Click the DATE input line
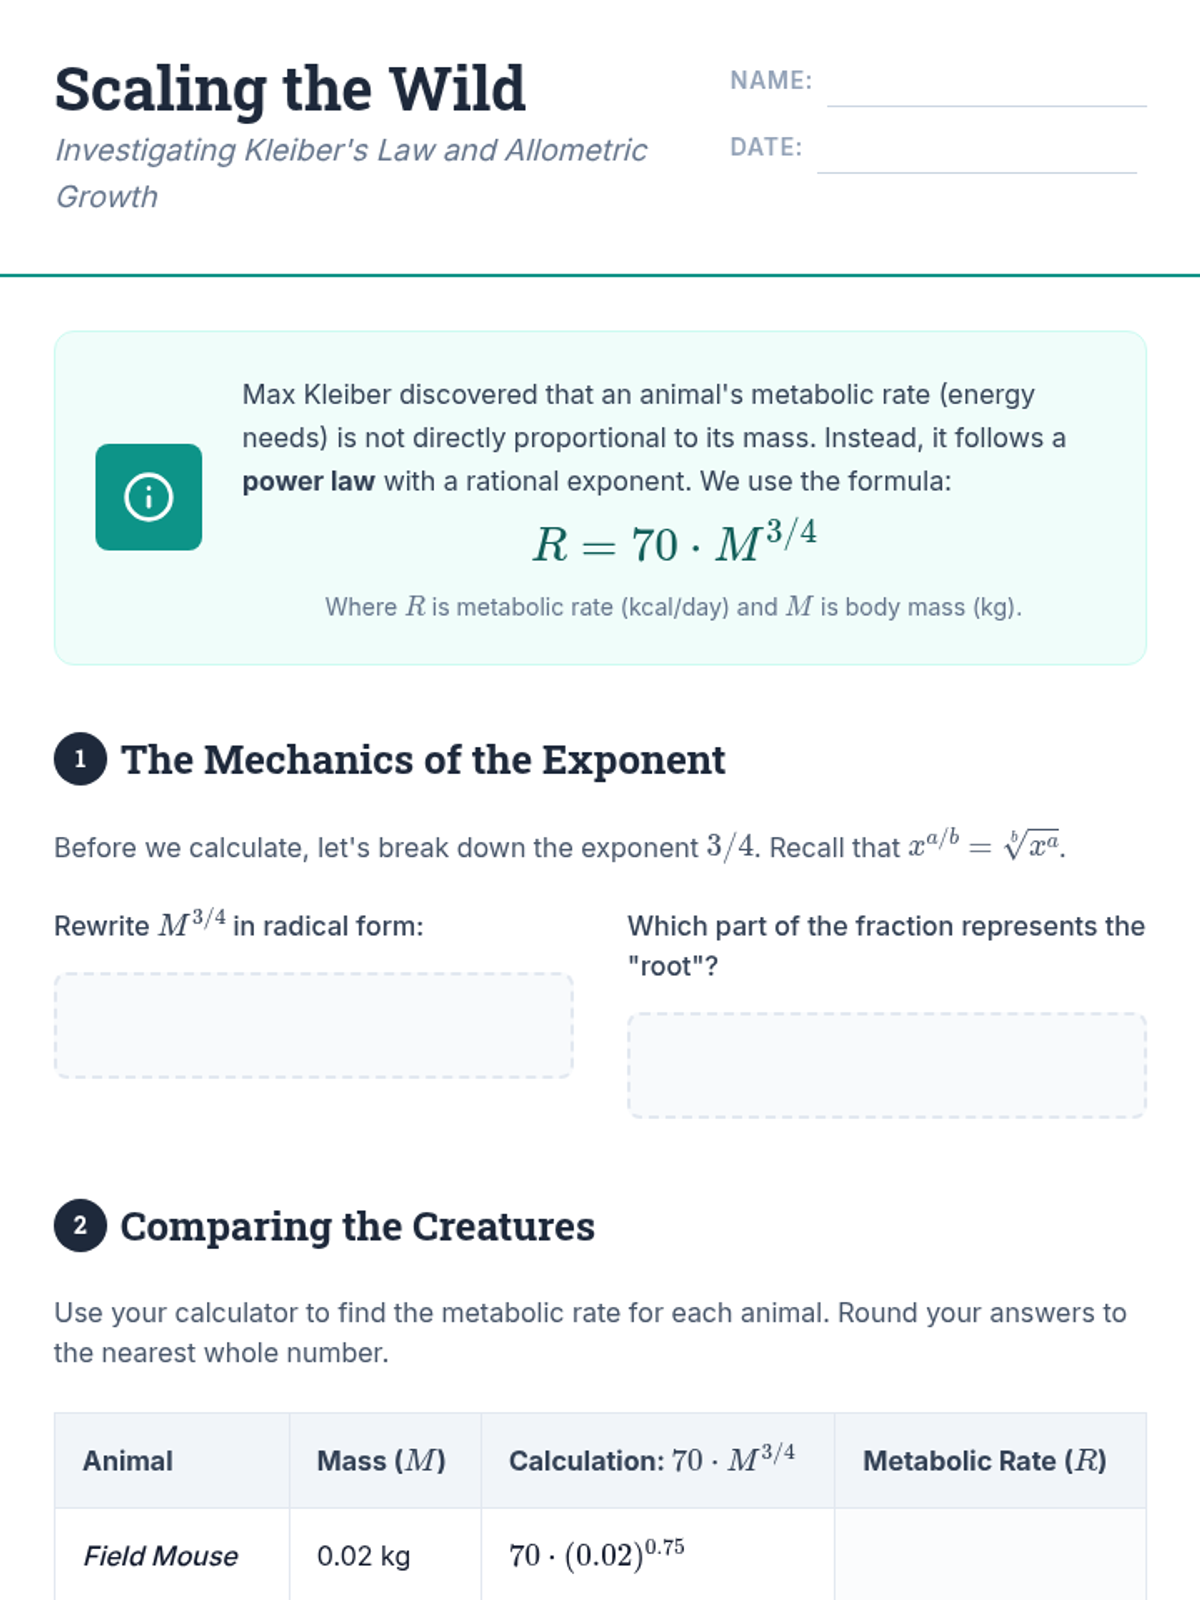Screen dimensions: 1200x1600 [976, 155]
